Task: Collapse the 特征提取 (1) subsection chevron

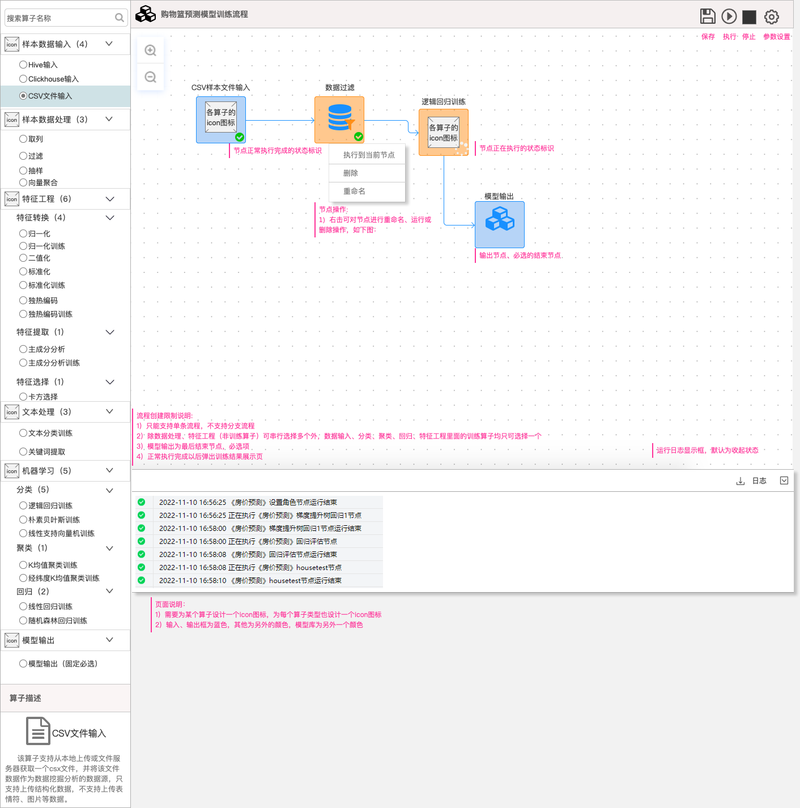Action: [110, 332]
